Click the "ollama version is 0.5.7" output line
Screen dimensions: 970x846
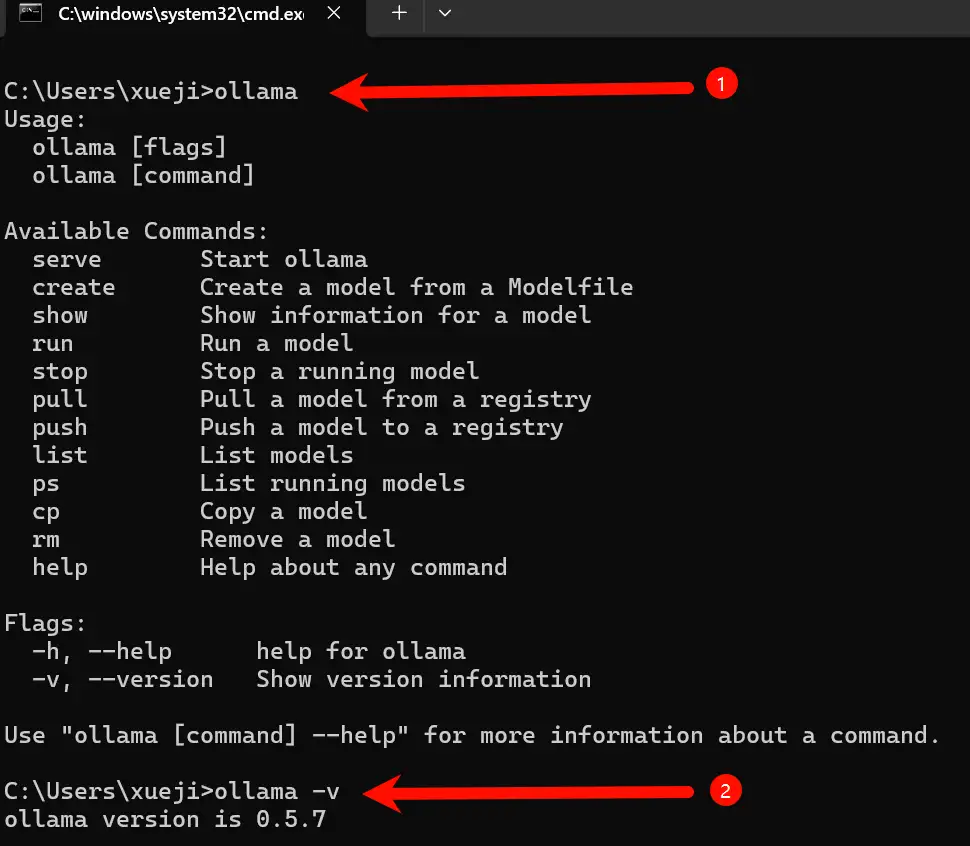tap(165, 820)
